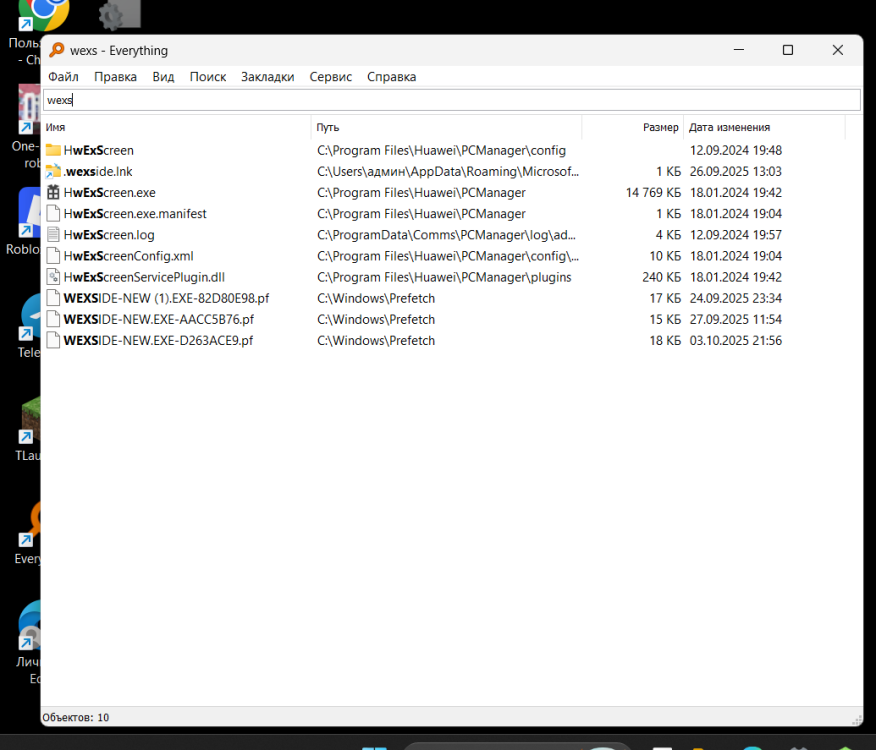The image size is (876, 750).
Task: Open the Файл menu
Action: point(63,77)
